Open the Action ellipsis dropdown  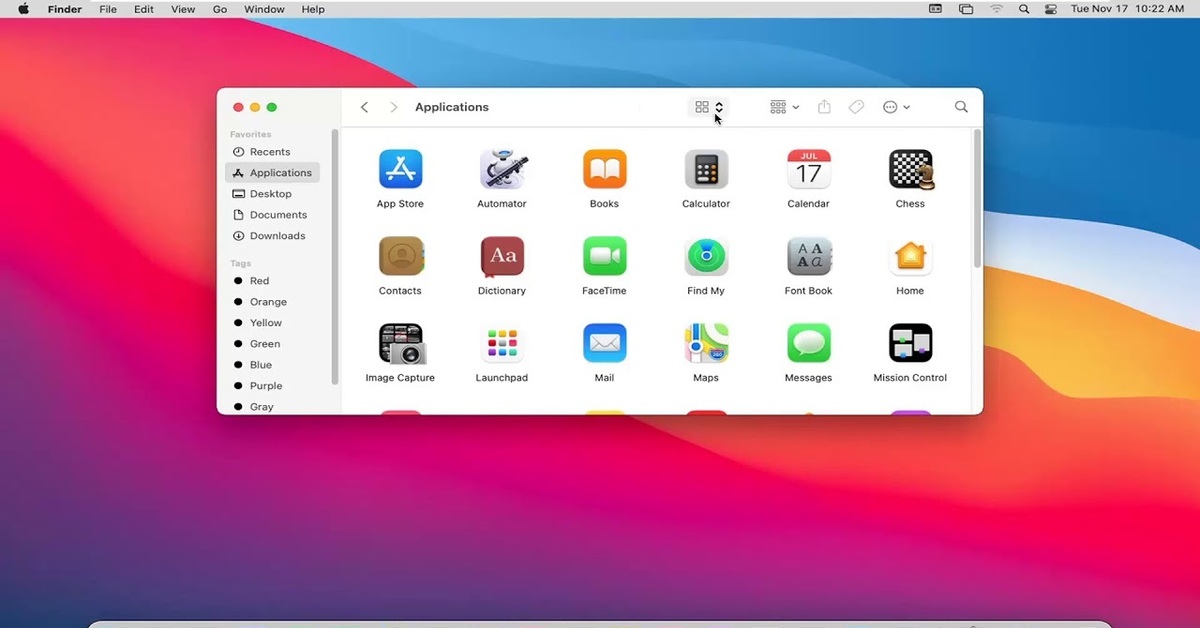pos(896,107)
